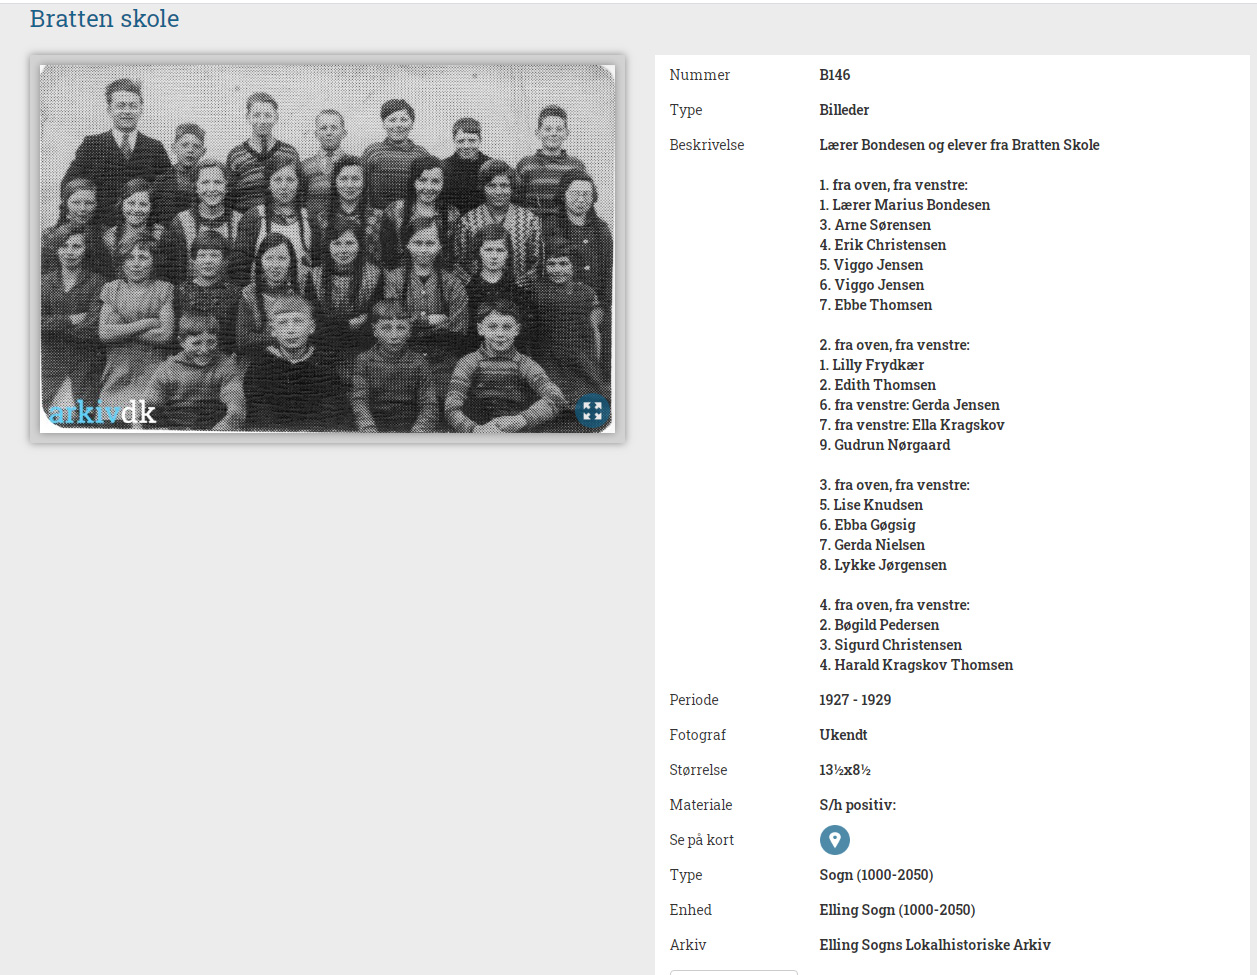
Task: Click the 'Billeder' type value
Action: click(844, 110)
